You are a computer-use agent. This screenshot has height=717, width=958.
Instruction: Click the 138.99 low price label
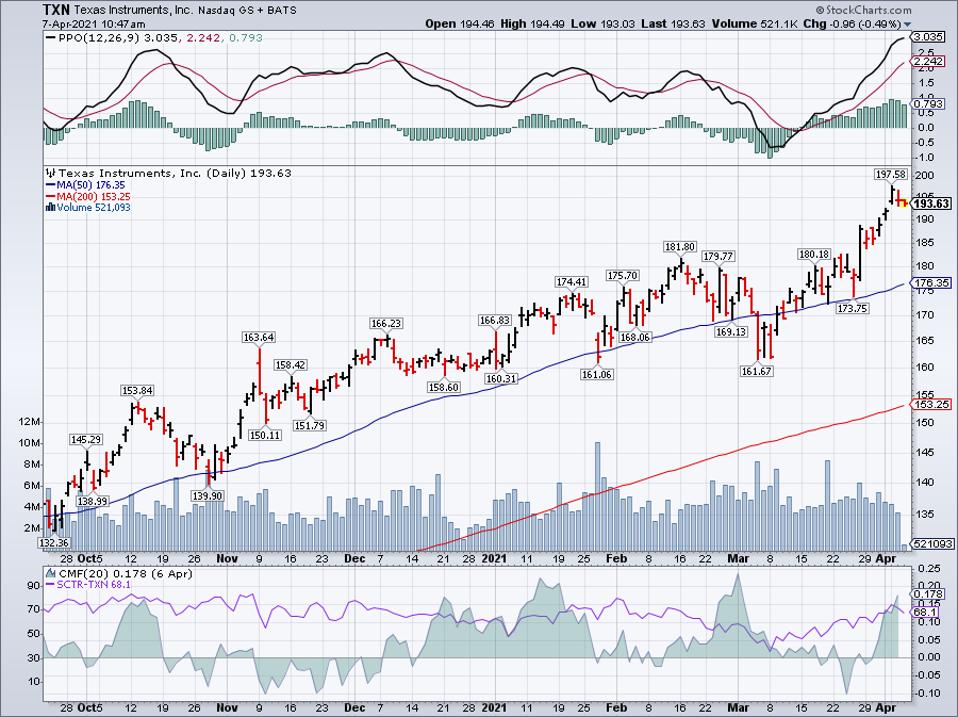(92, 501)
